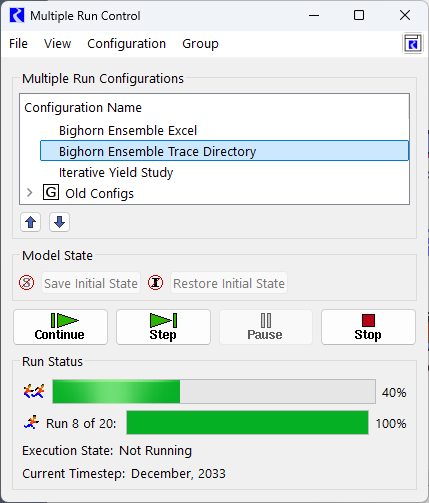Click the Restore Initial State red circle icon
The height and width of the screenshot is (503, 429).
156,283
